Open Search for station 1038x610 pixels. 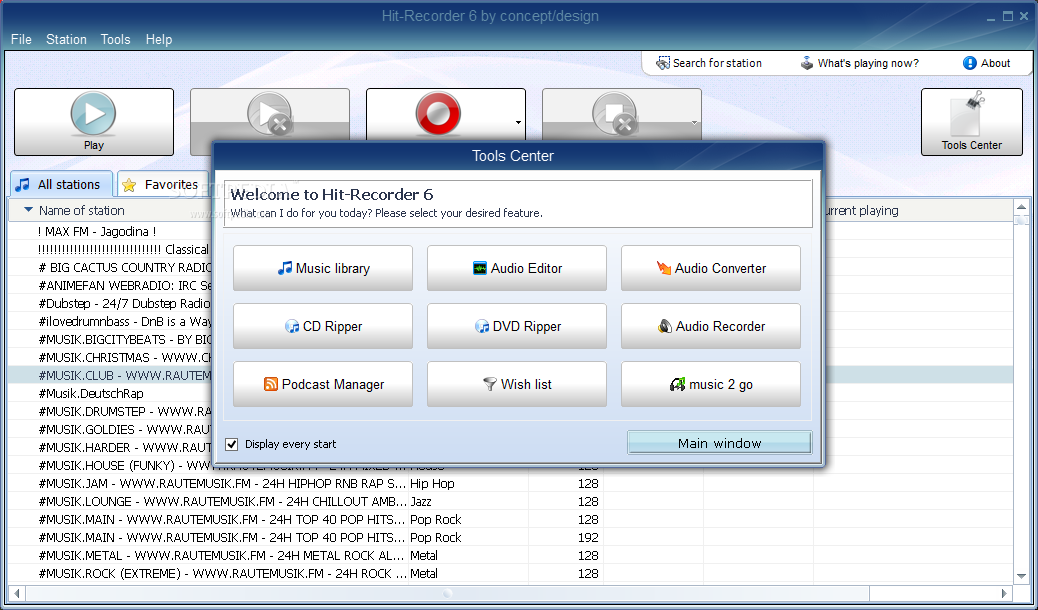pyautogui.click(x=709, y=63)
